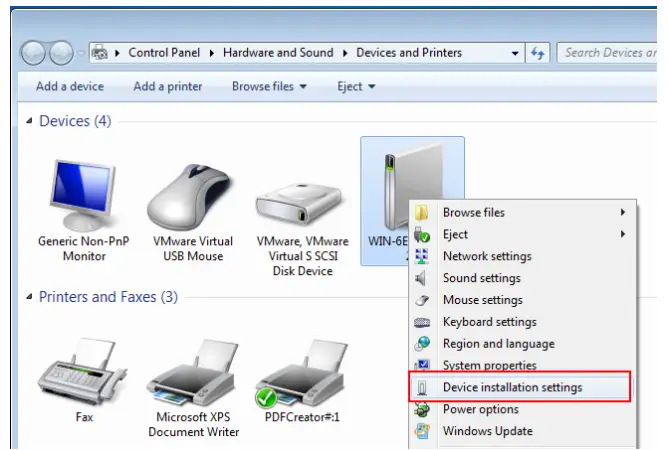Image resolution: width=668 pixels, height=450 pixels.
Task: Choose Network settings from context menu
Action: pyautogui.click(x=522, y=256)
